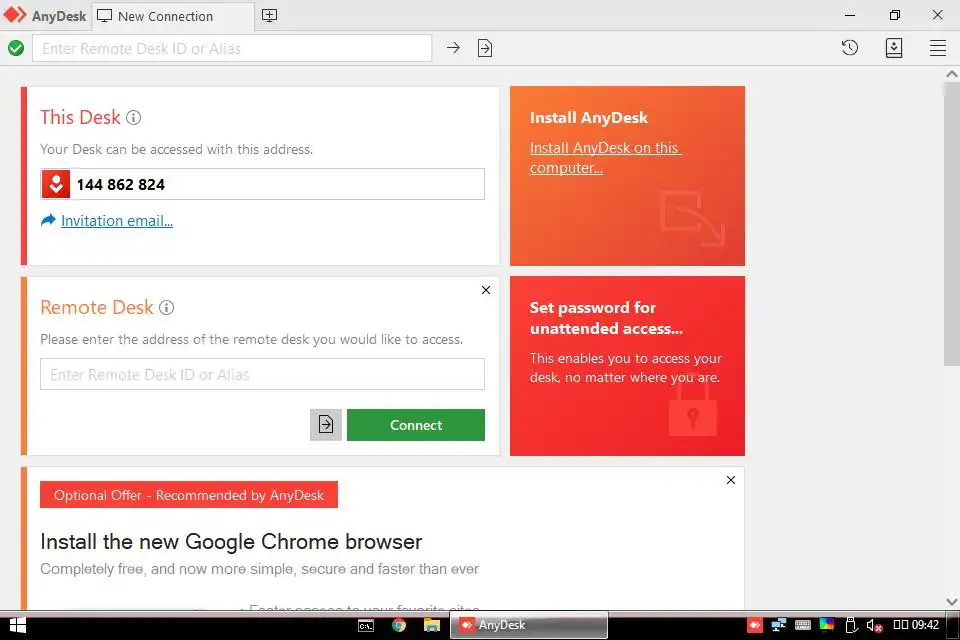
Task: Click the Remote Desk heading
Action: (97, 307)
